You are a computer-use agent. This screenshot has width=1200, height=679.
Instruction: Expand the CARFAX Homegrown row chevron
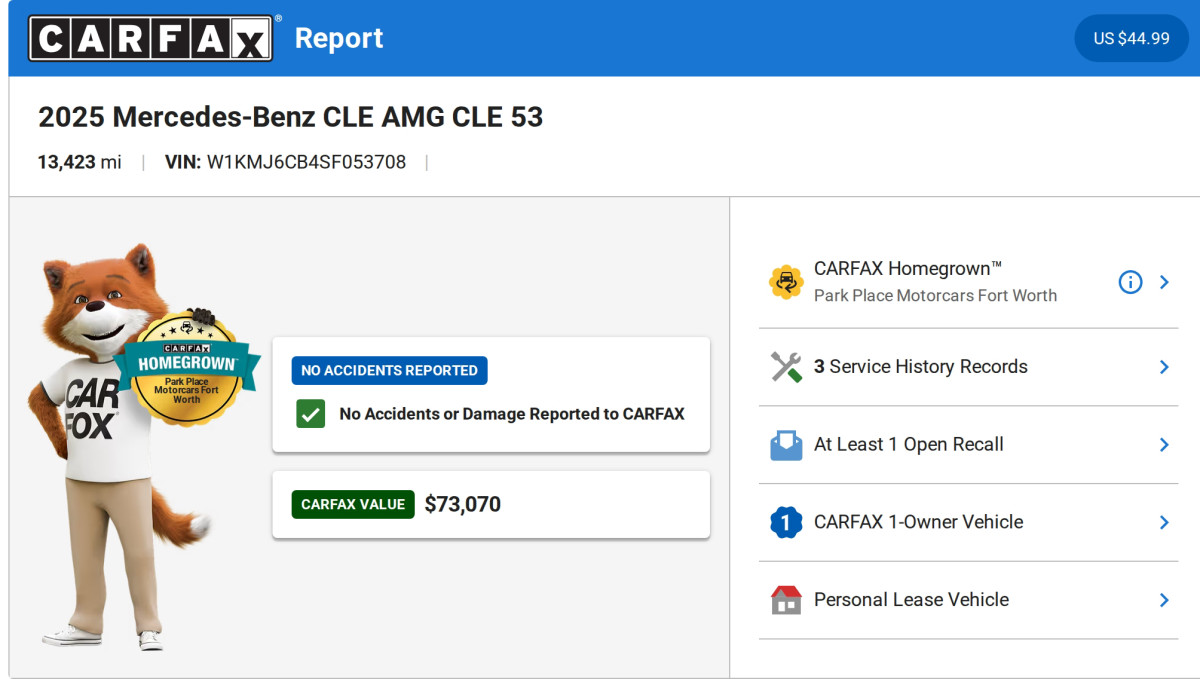pyautogui.click(x=1164, y=282)
